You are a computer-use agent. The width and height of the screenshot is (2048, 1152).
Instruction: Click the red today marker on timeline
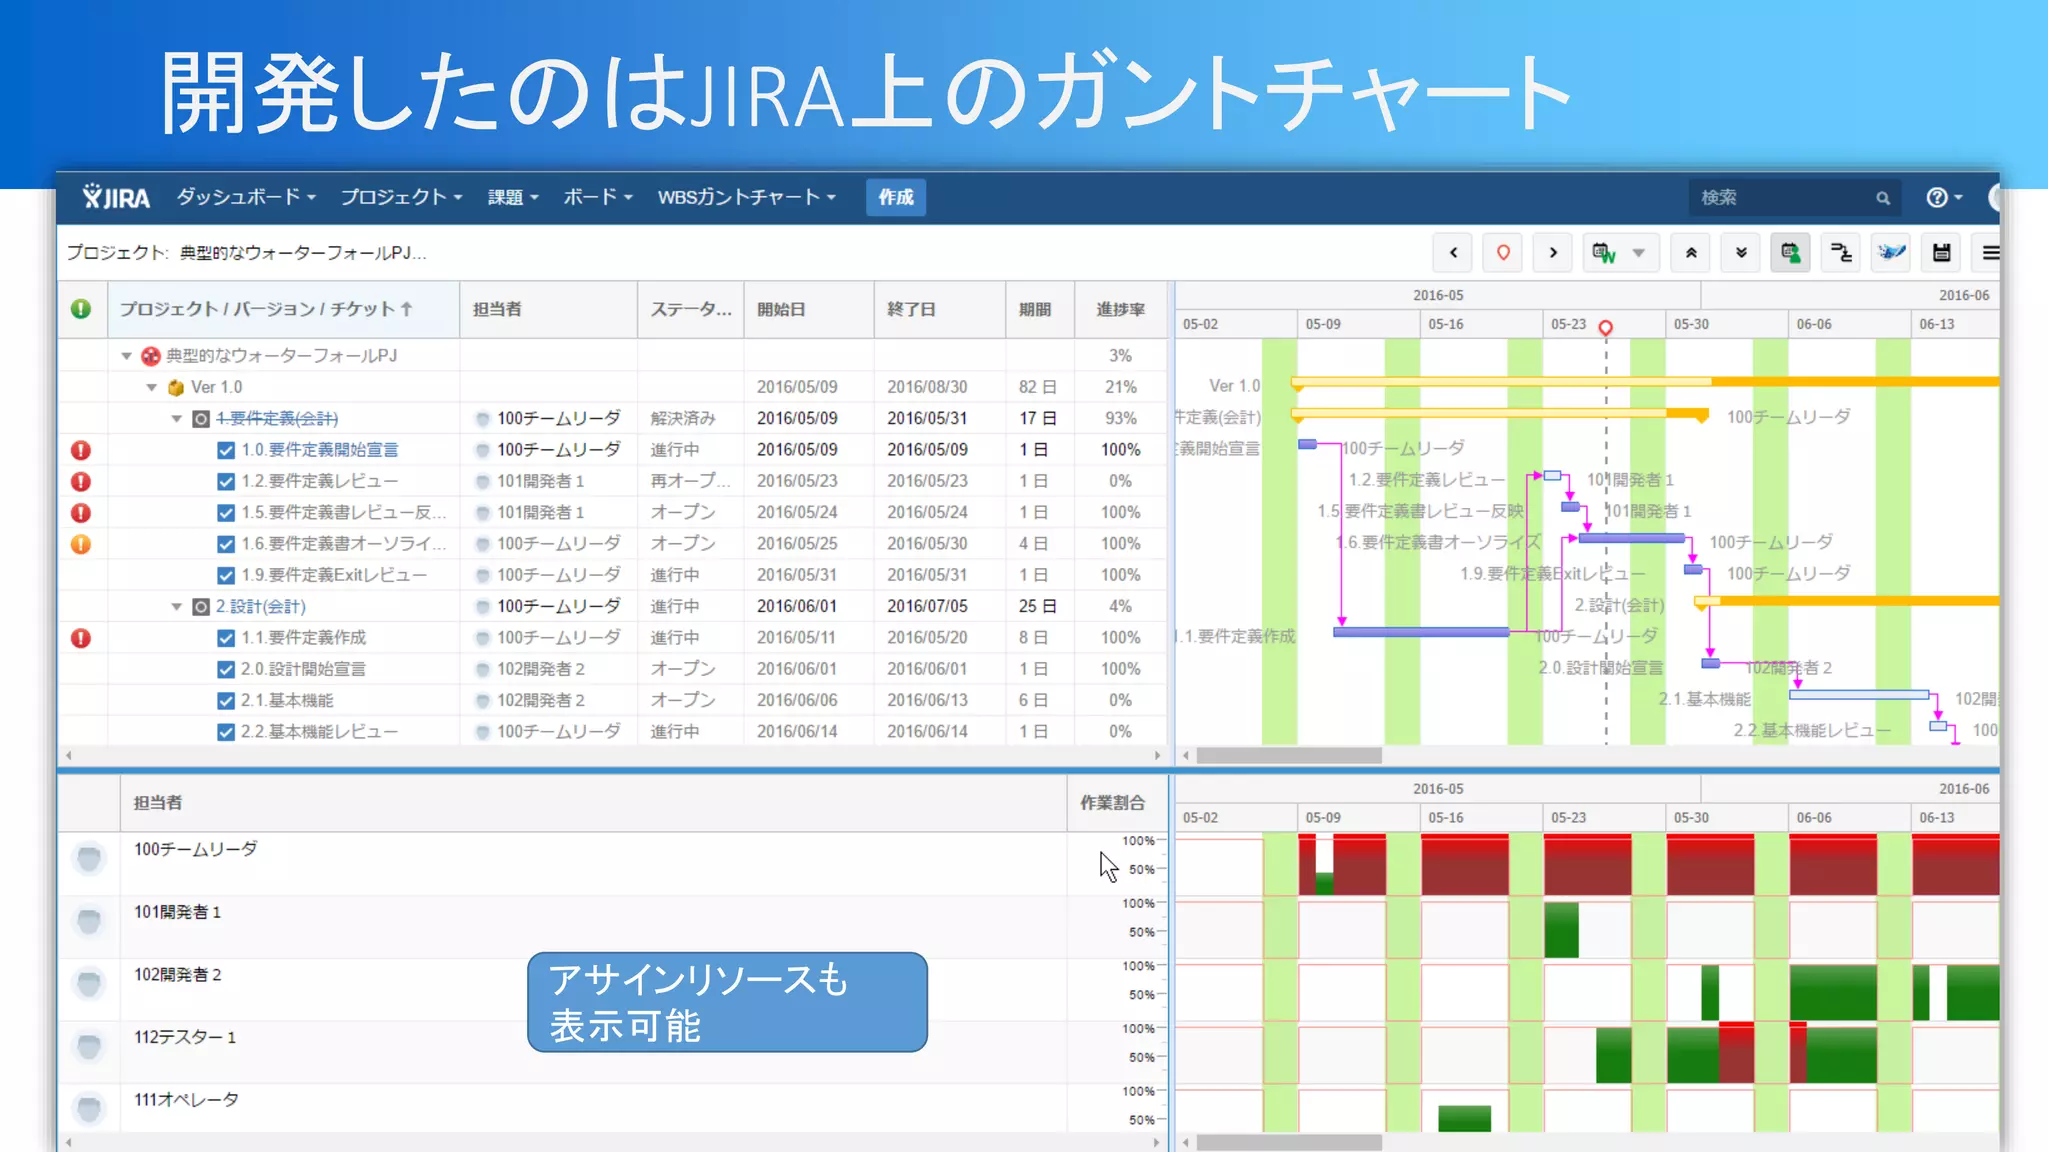click(x=1606, y=327)
